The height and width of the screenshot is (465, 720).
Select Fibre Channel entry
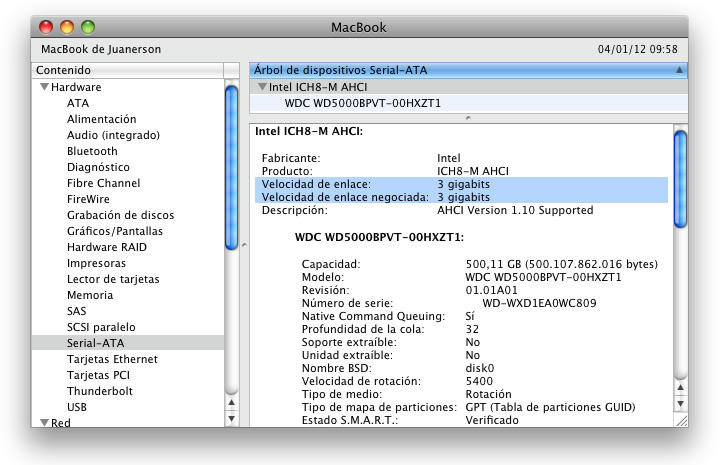tap(104, 183)
